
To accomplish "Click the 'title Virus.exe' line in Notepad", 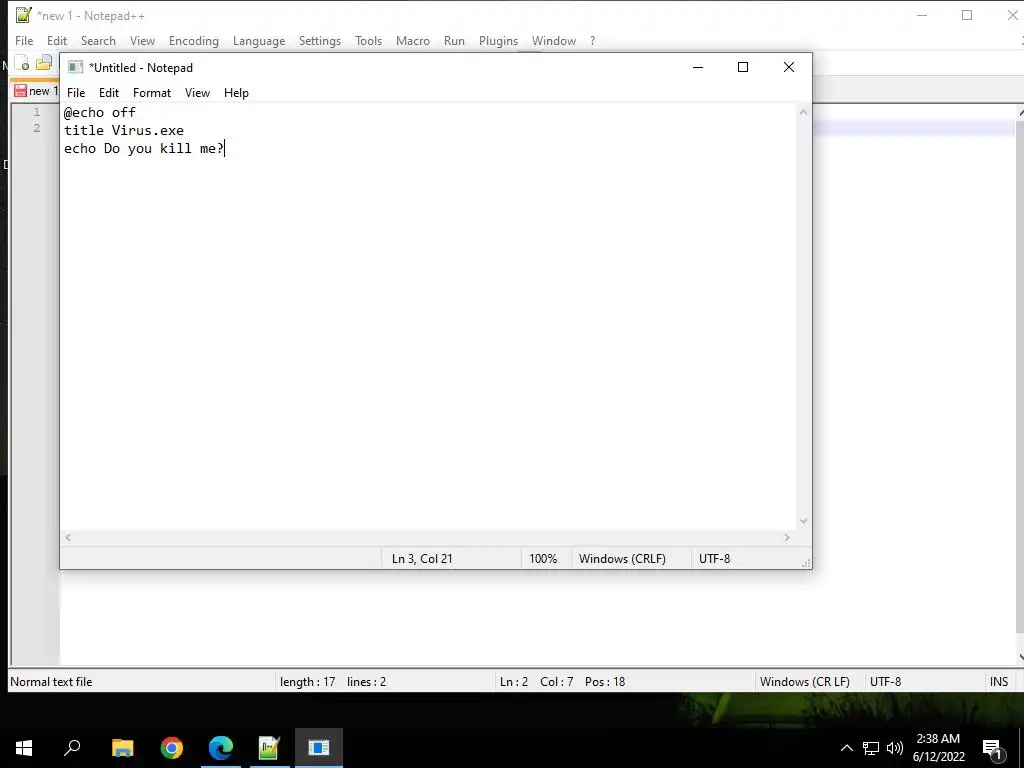I will (x=123, y=131).
